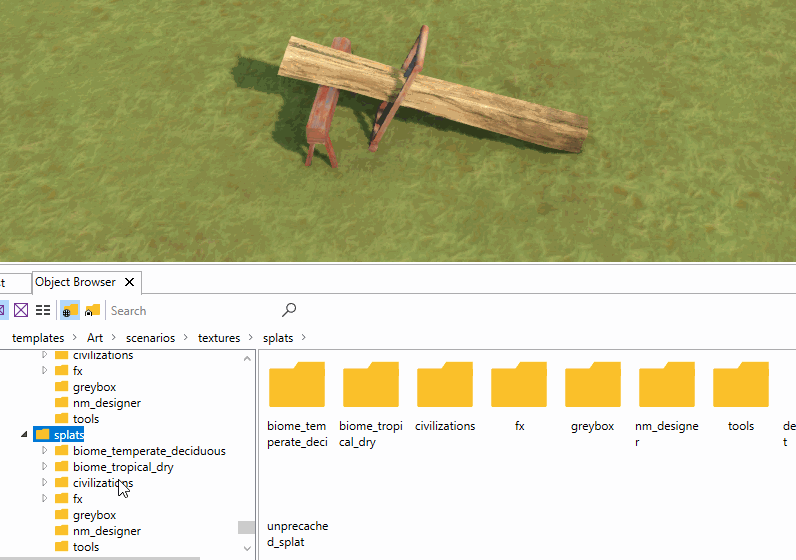796x560 pixels.
Task: Expand biome_temperate_deciduous in the tree
Action: pyautogui.click(x=45, y=450)
